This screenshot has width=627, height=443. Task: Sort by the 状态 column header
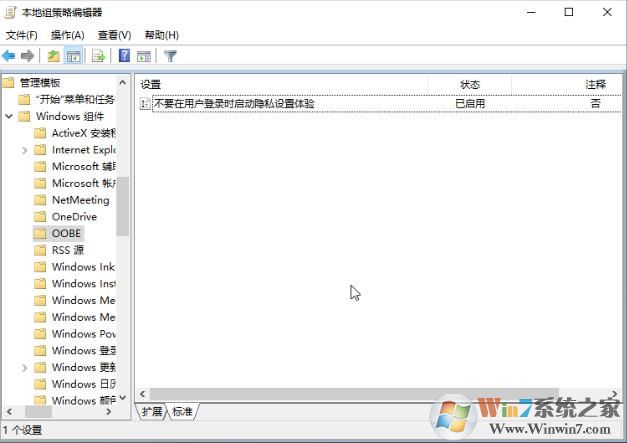pyautogui.click(x=470, y=84)
